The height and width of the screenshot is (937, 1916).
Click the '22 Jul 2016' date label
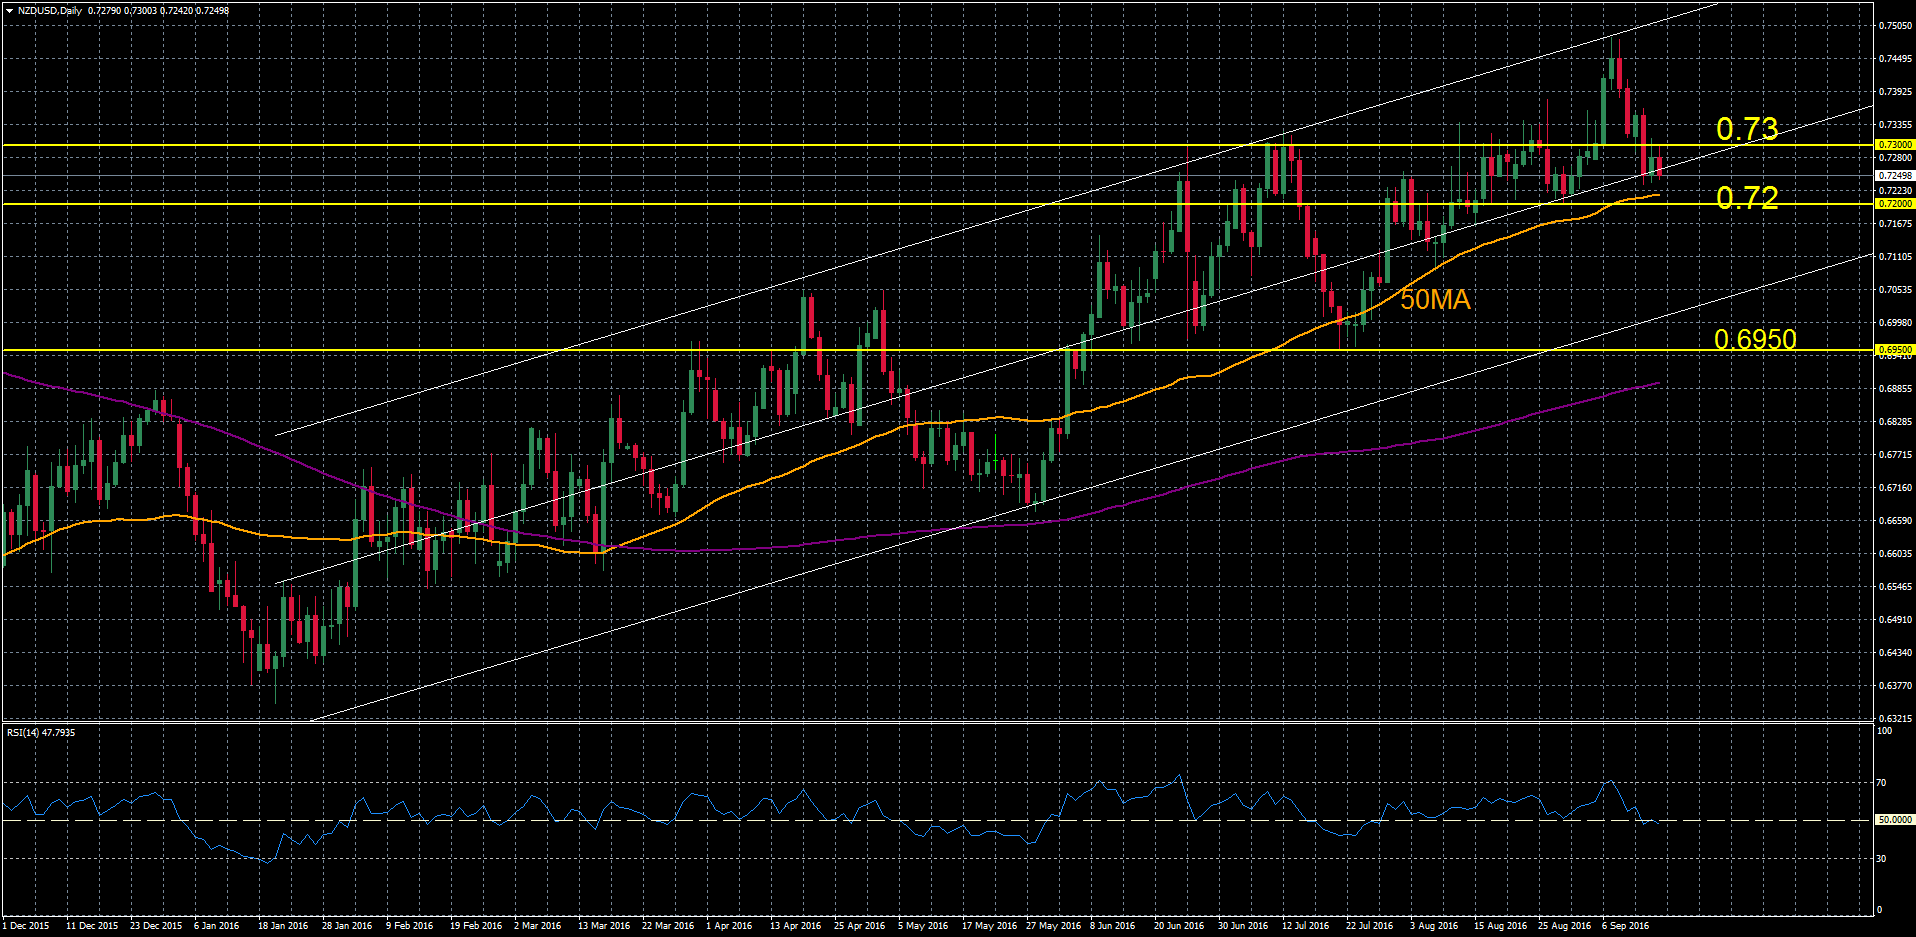pos(1369,926)
